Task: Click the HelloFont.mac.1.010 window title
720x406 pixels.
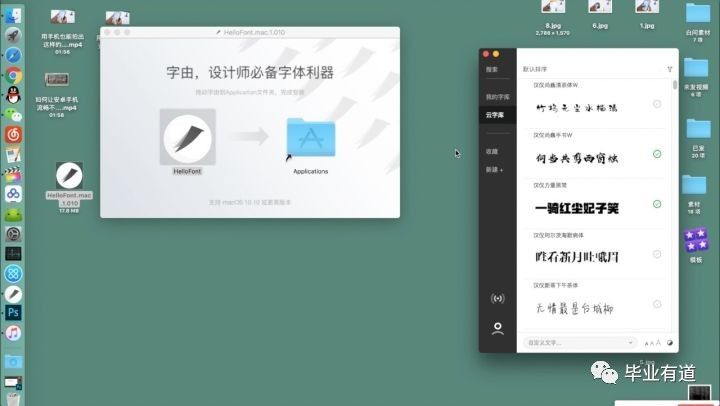Action: pos(254,33)
